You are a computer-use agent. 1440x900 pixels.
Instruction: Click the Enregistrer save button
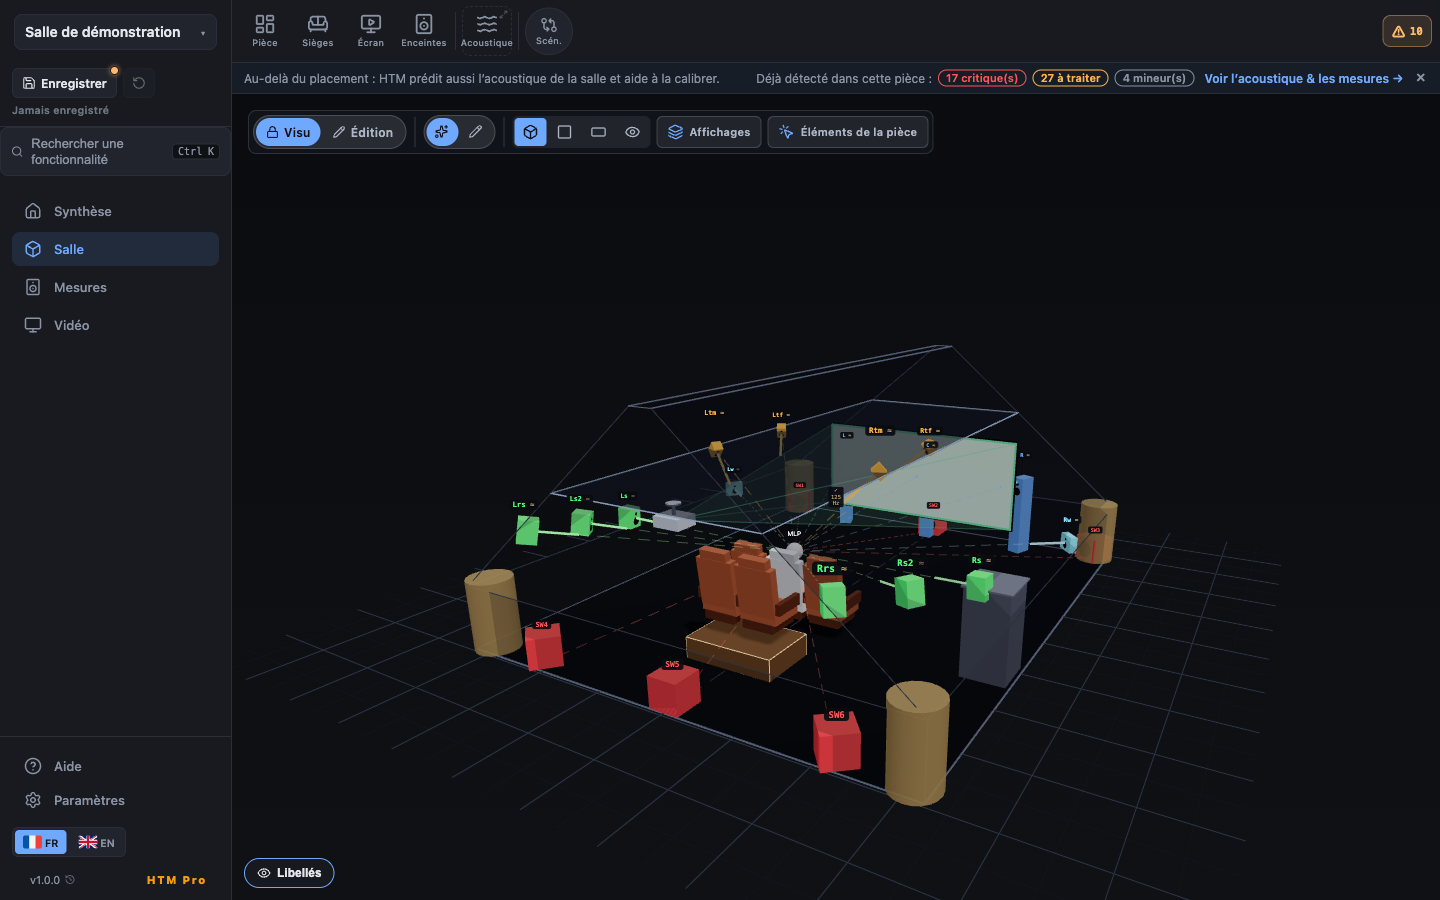[65, 83]
